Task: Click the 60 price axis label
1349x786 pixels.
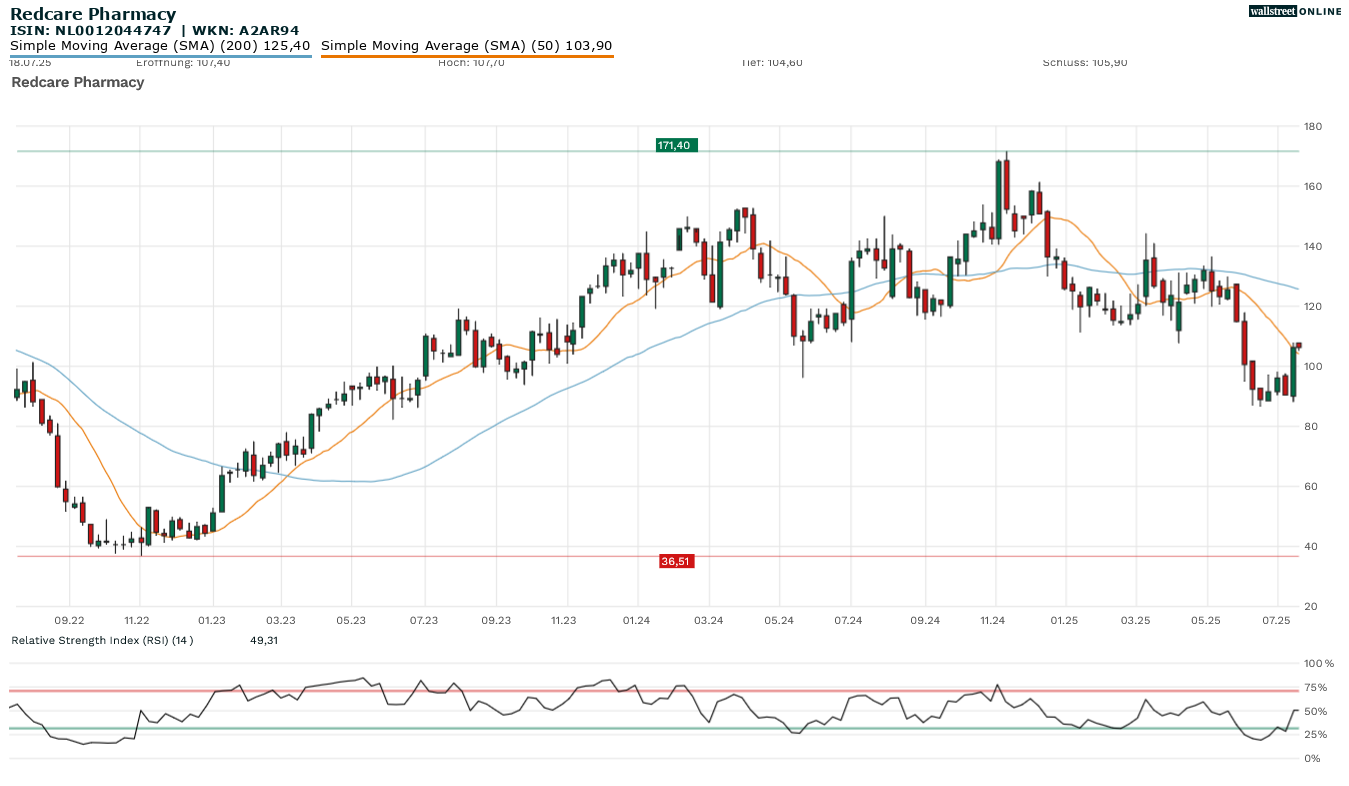Action: [x=1309, y=487]
